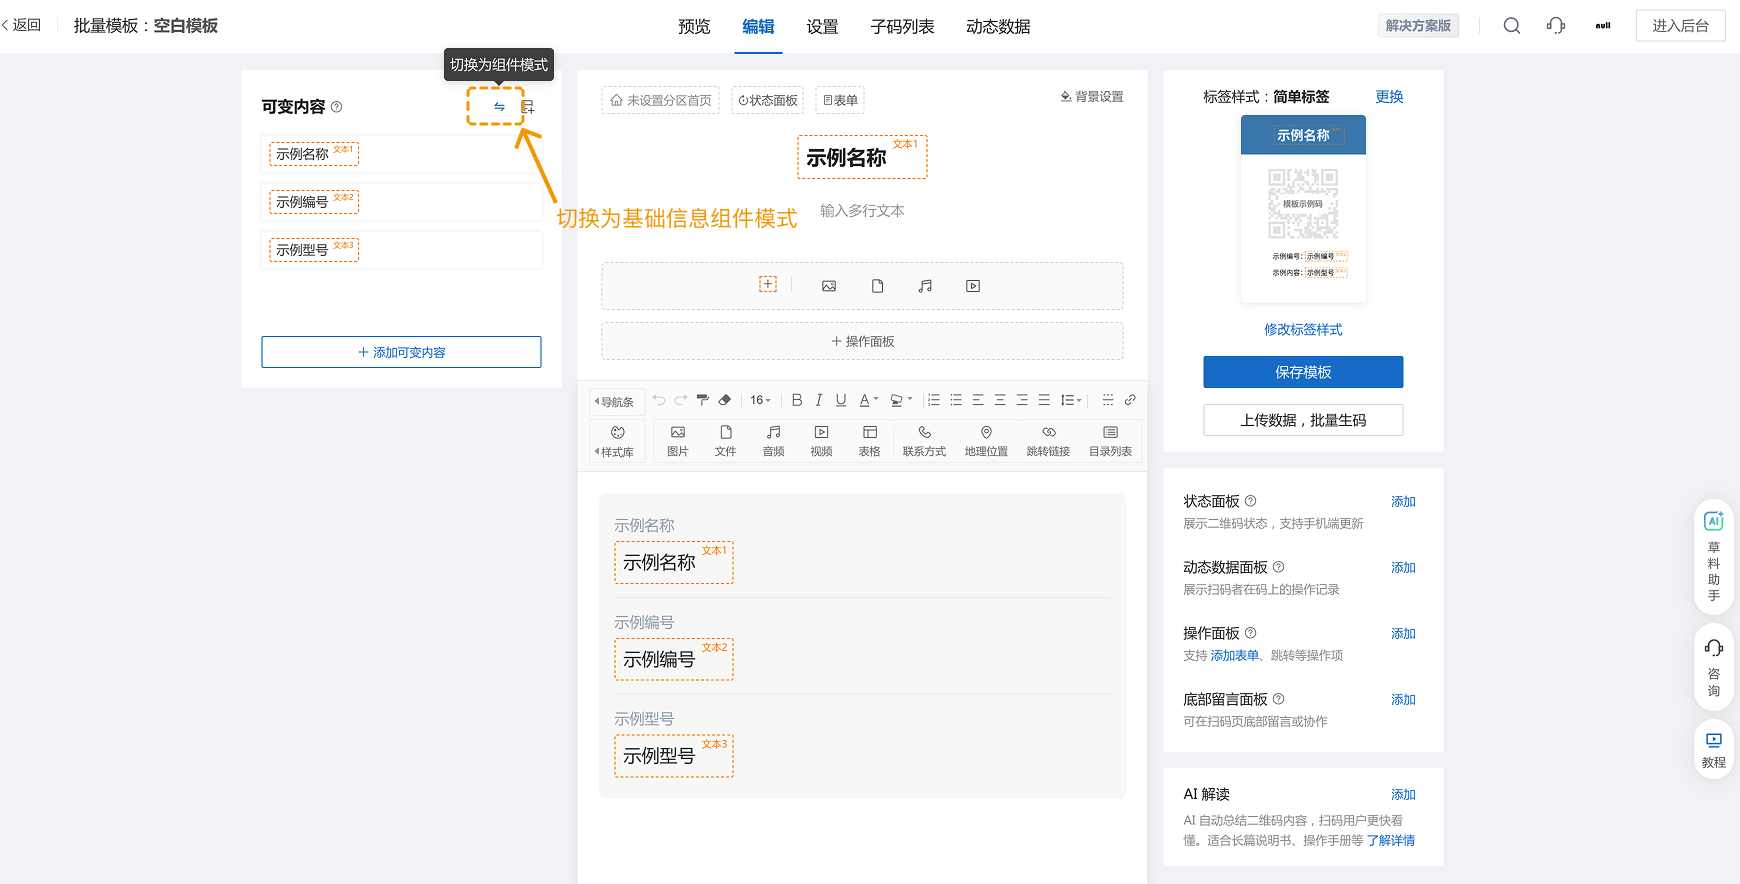Add the 底部留言面板 panel
The image size is (1740, 884).
click(x=1403, y=700)
